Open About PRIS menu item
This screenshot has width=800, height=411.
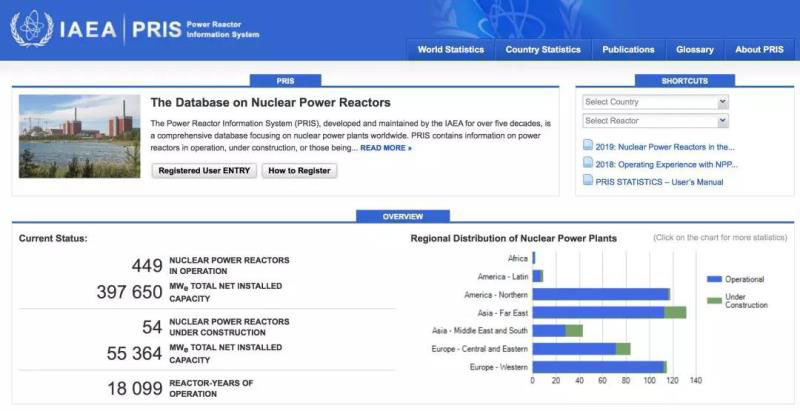tap(759, 49)
